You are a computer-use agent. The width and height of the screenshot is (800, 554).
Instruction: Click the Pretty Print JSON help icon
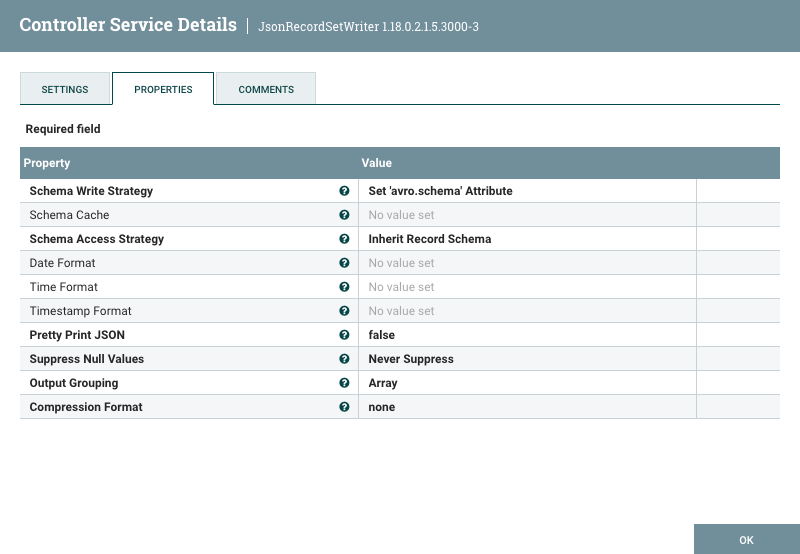point(344,335)
